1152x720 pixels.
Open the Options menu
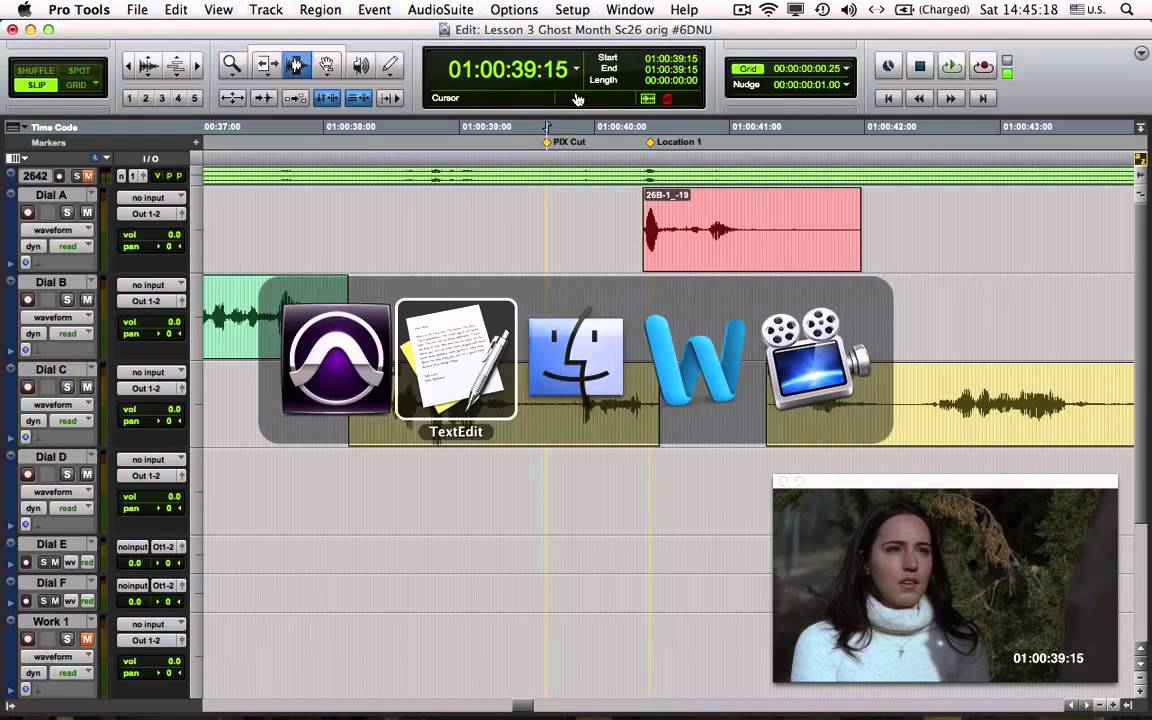[x=514, y=10]
